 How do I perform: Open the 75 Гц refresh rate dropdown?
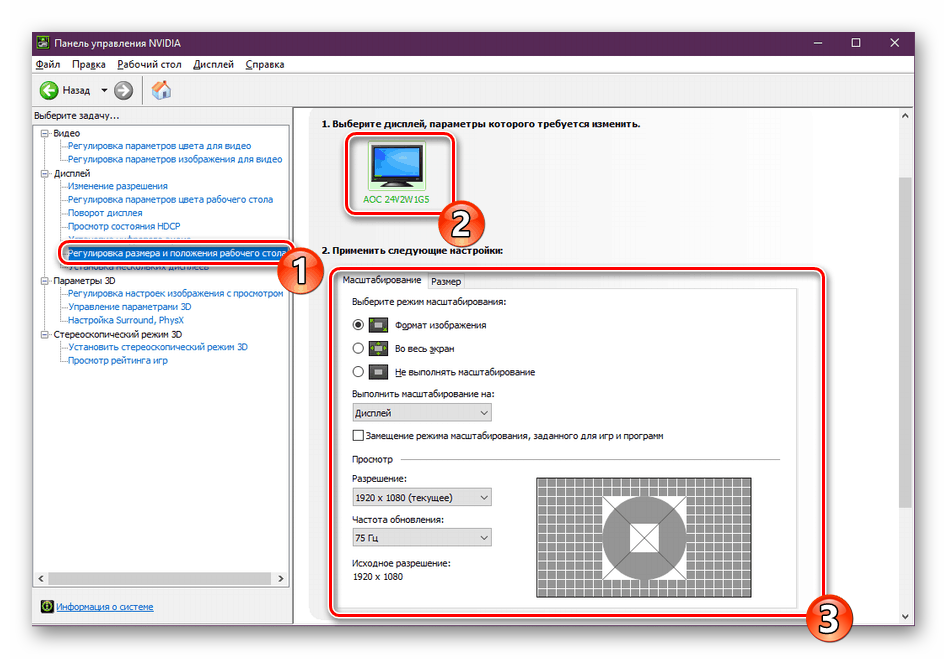(x=422, y=538)
